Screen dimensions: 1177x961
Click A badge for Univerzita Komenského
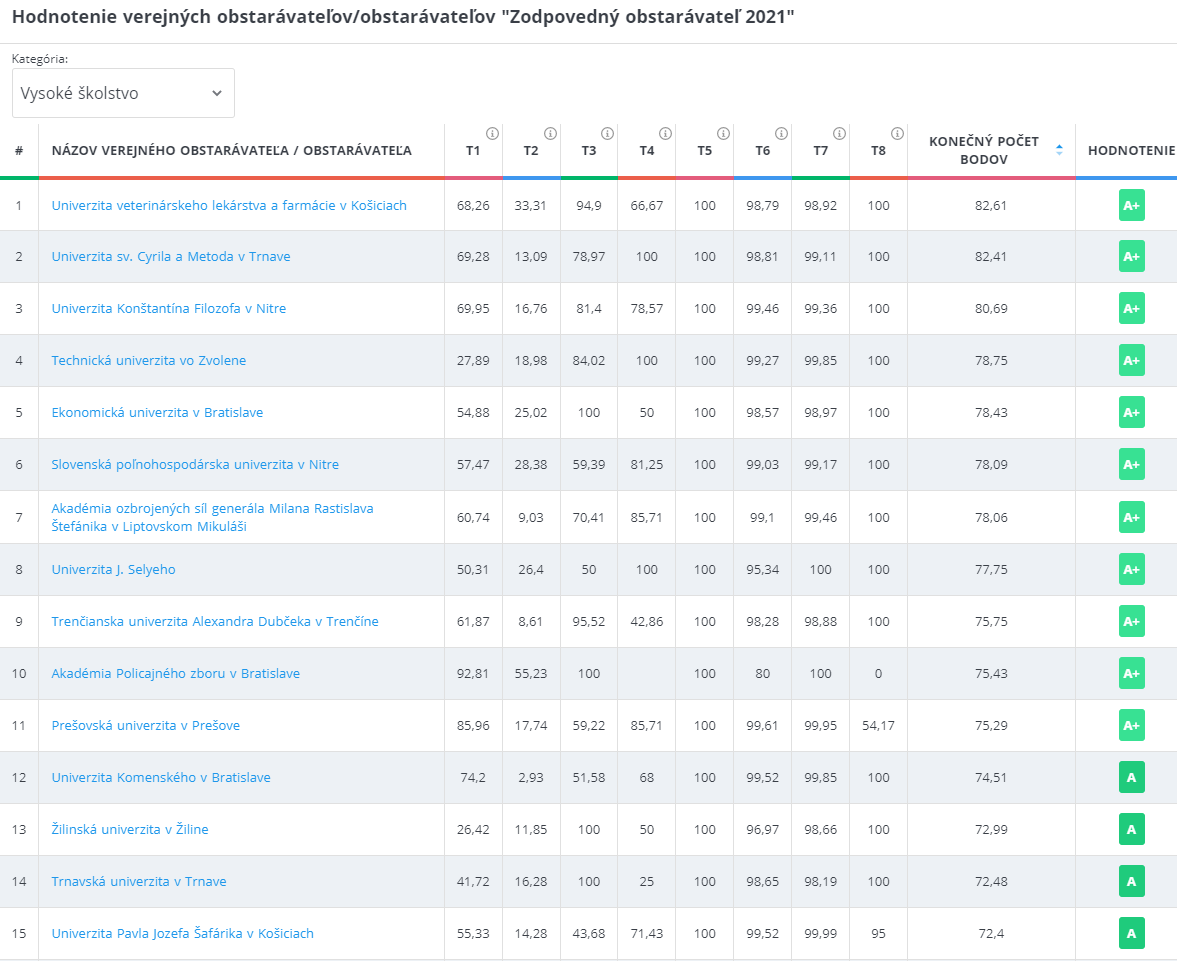point(1131,777)
